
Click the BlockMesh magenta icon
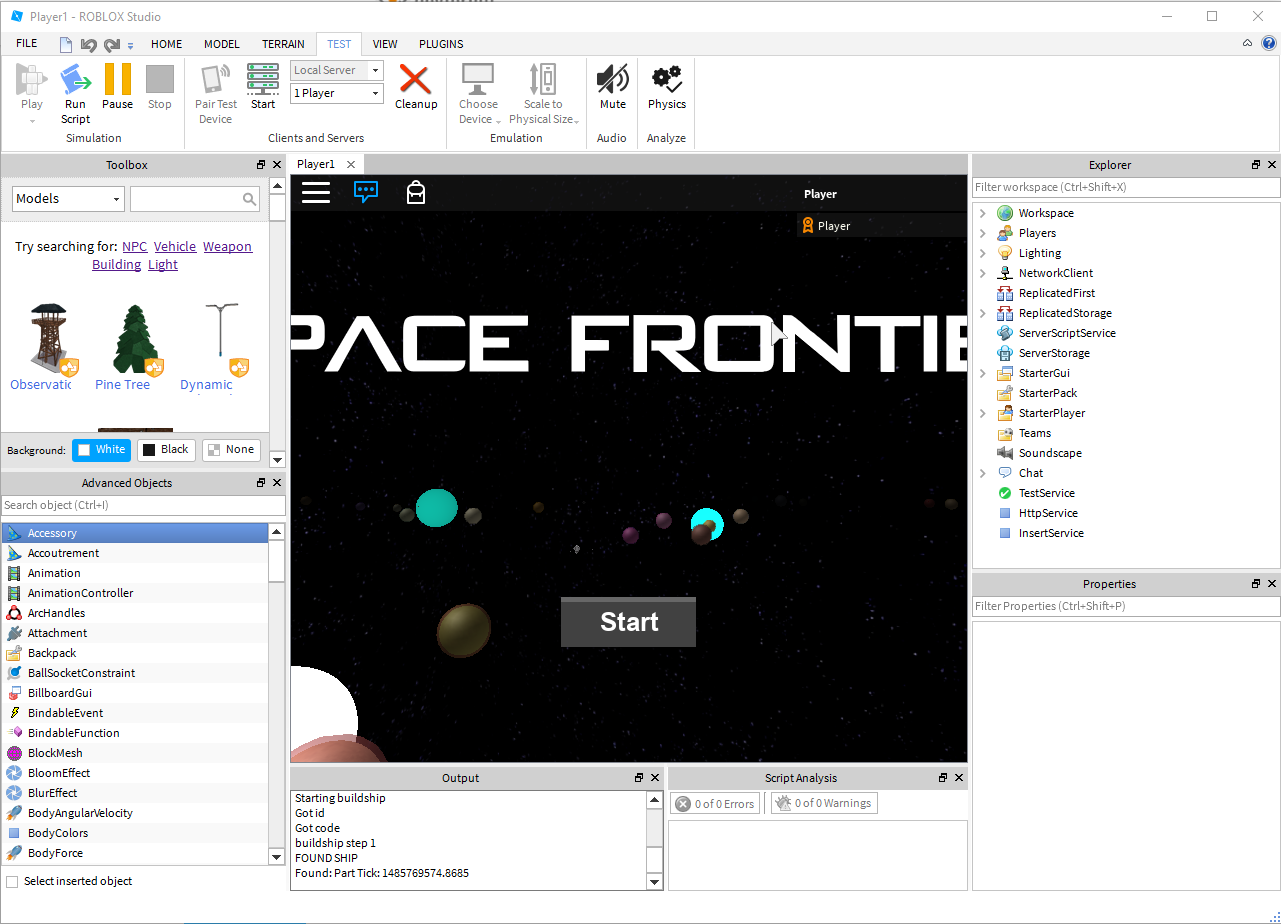pyautogui.click(x=14, y=753)
